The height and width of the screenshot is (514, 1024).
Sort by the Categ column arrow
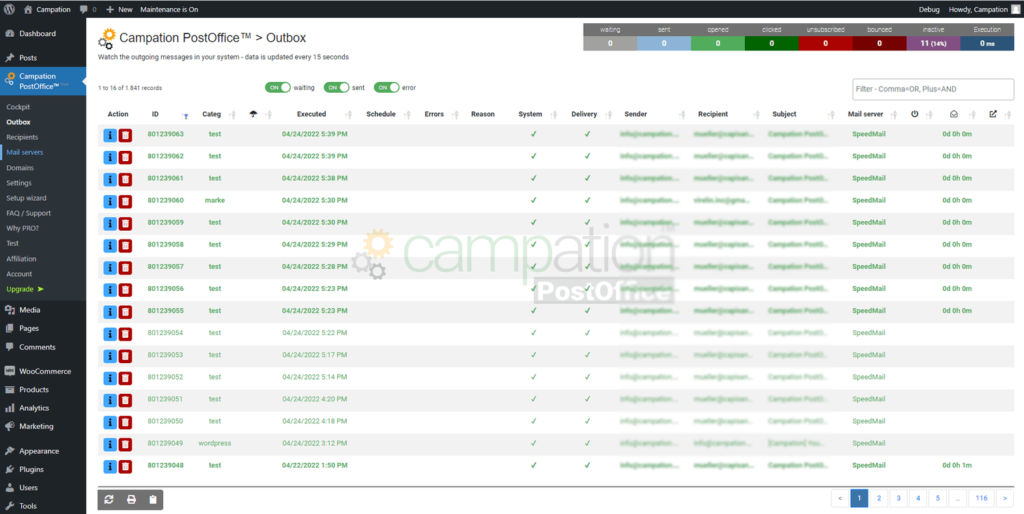coord(232,115)
